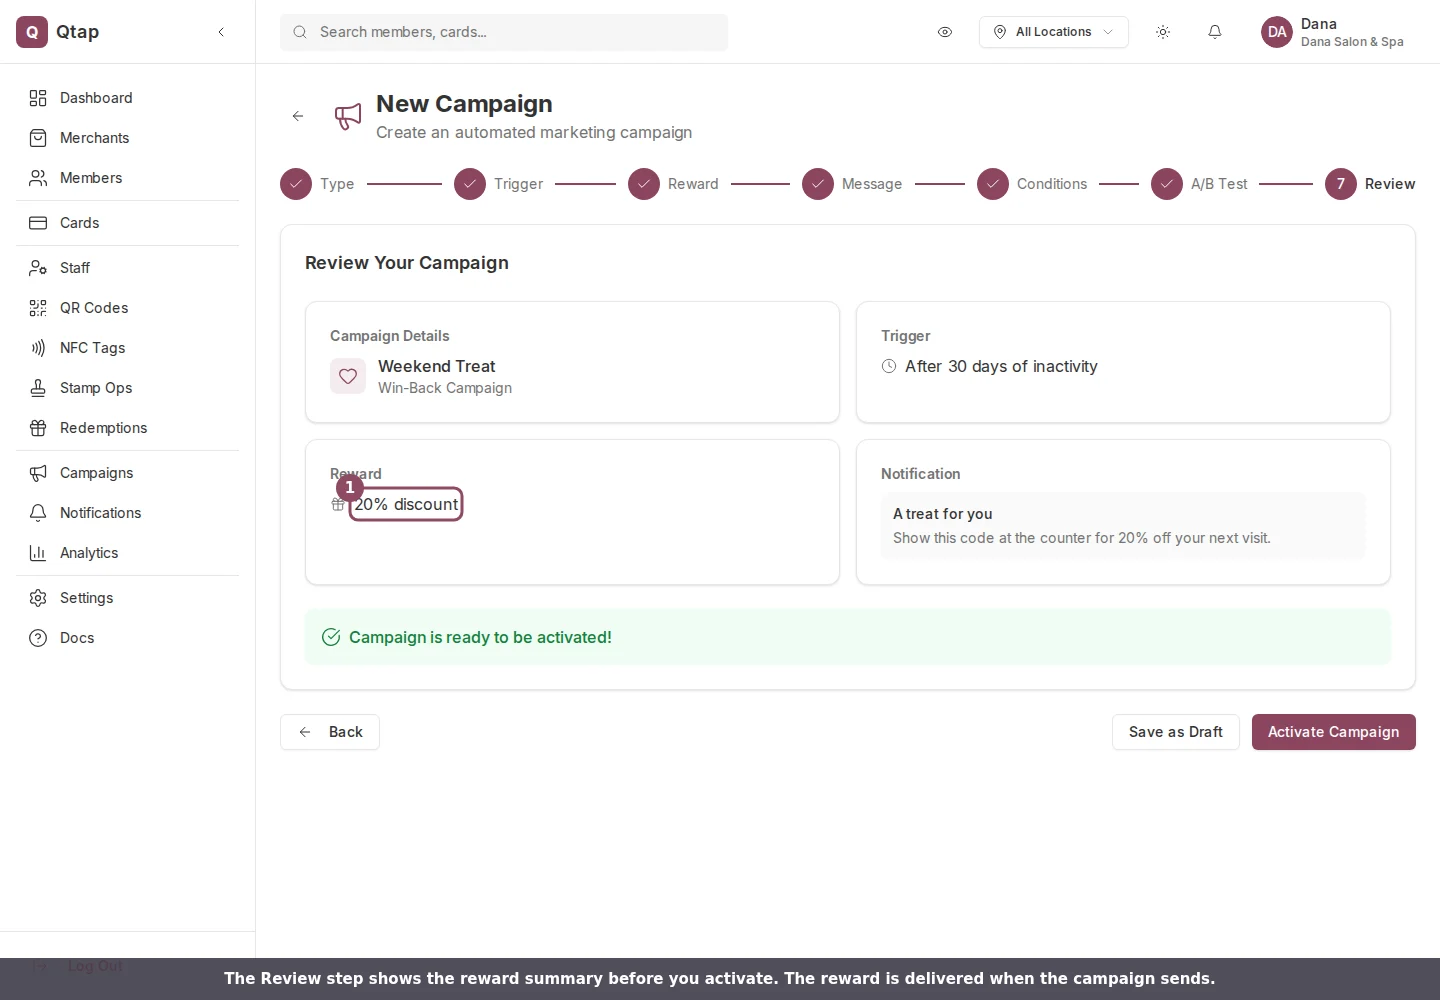Click the Settings gear icon

click(38, 598)
